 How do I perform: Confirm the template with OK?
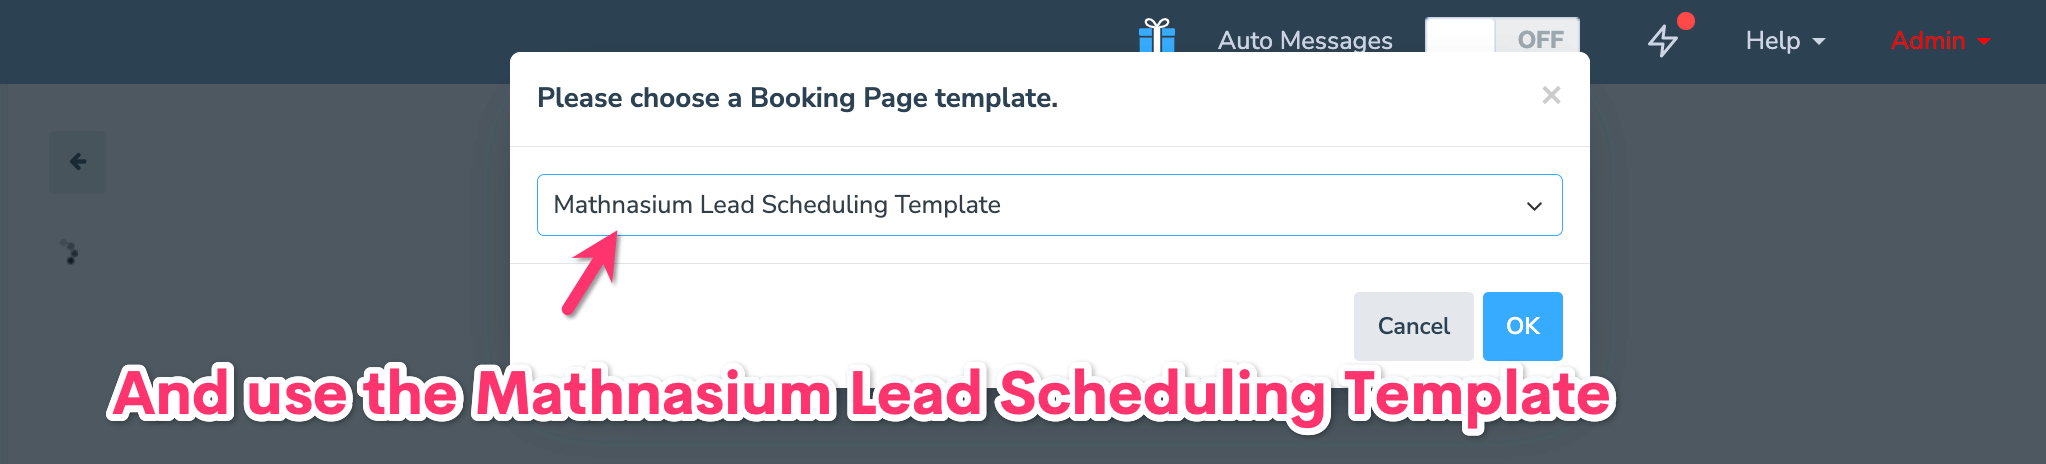(x=1523, y=326)
